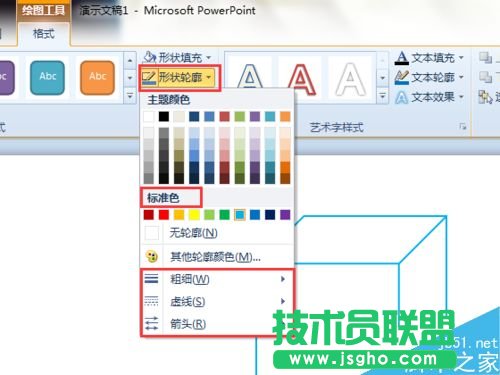Click the shape fill paint bucket icon
Screen dimensions: 500x375
[x=149, y=58]
